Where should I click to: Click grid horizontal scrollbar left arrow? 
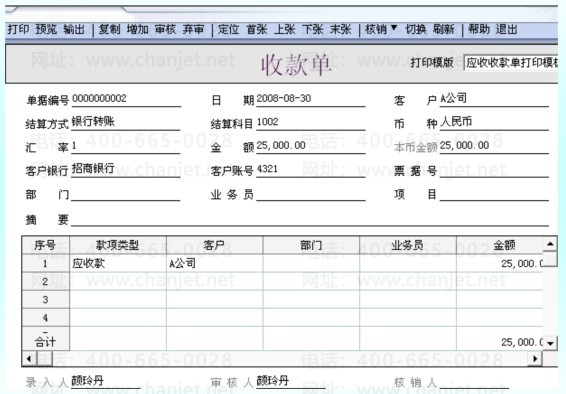click(x=29, y=359)
